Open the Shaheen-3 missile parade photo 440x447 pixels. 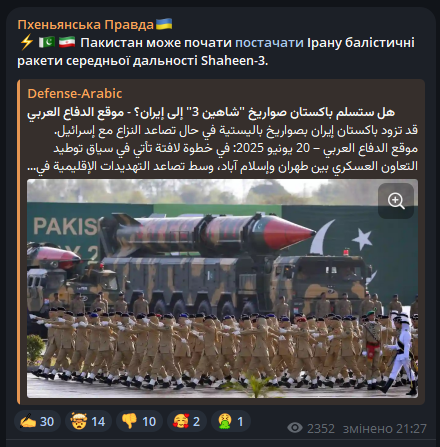(222, 289)
